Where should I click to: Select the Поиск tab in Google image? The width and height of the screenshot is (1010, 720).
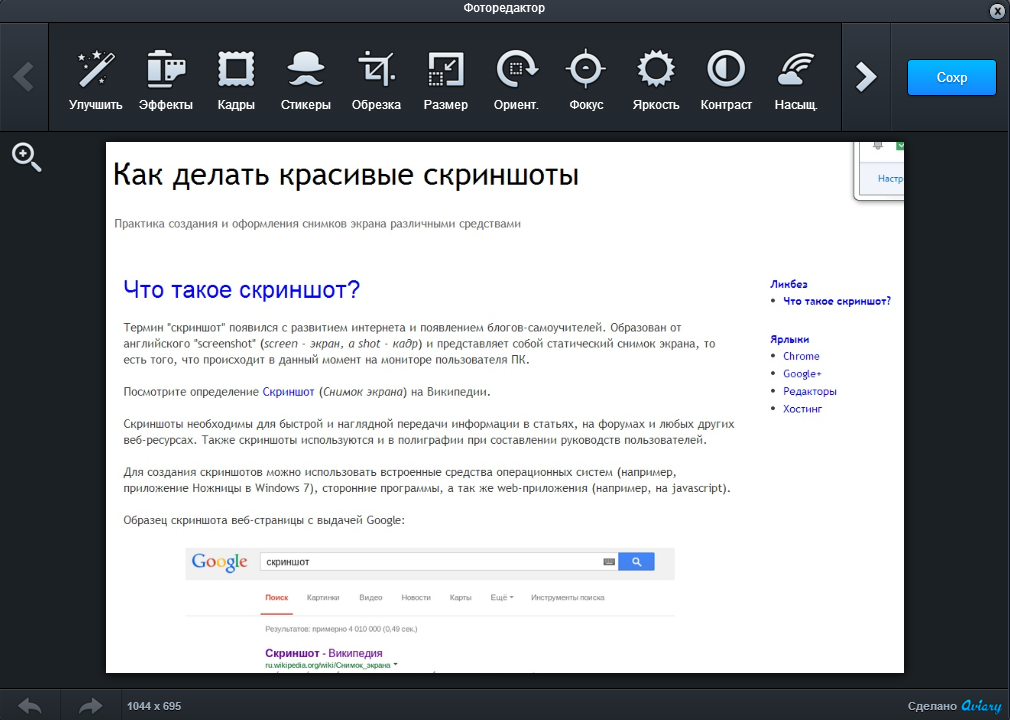277,598
